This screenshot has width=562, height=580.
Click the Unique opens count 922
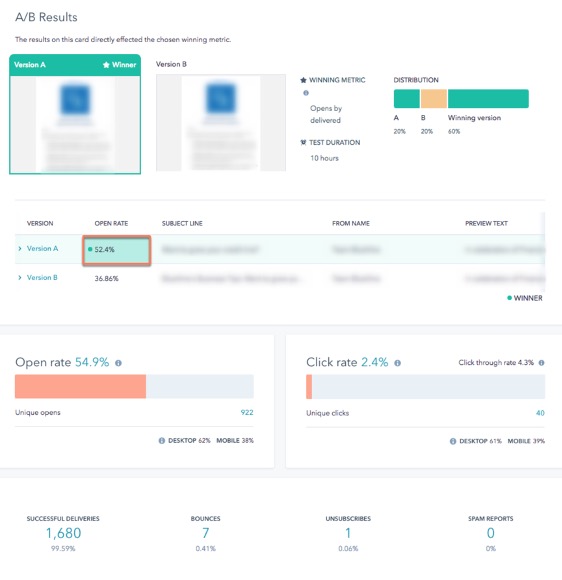coord(247,412)
